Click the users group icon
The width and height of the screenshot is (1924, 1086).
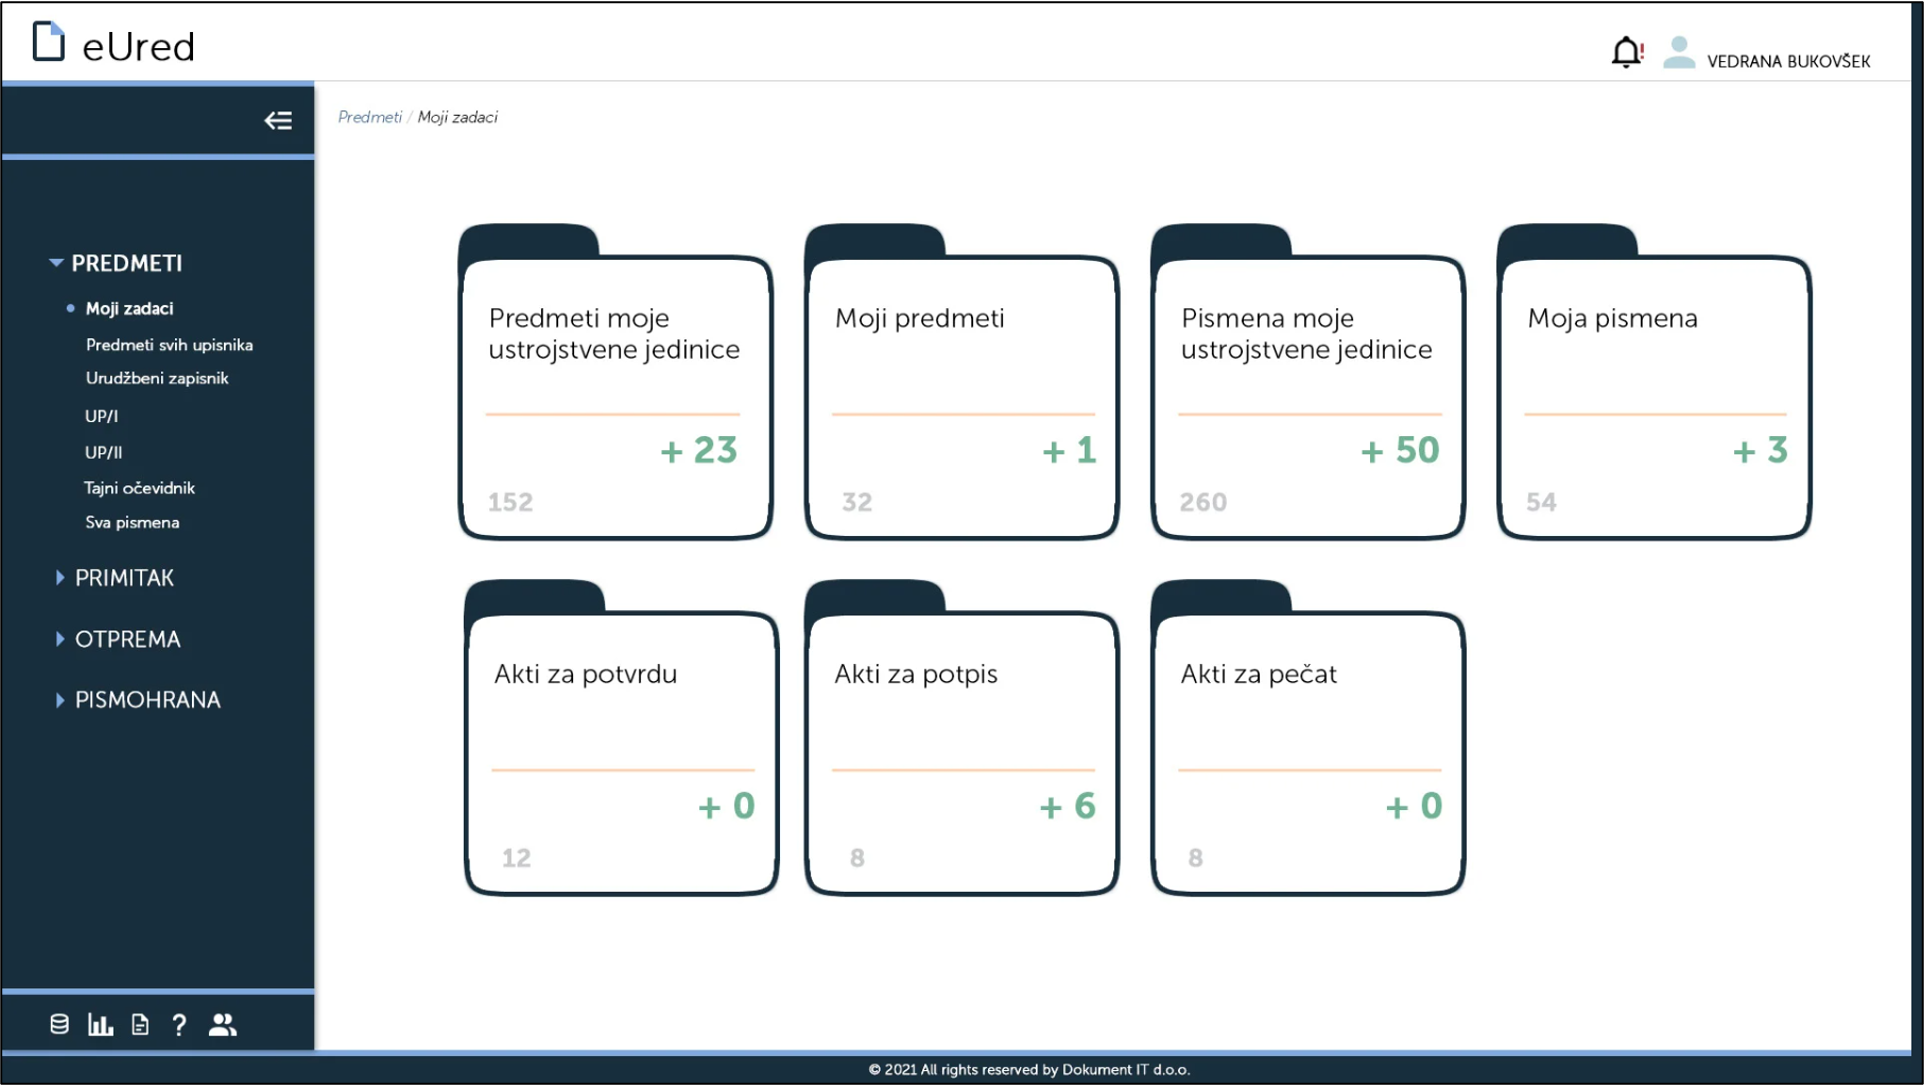coord(222,1024)
